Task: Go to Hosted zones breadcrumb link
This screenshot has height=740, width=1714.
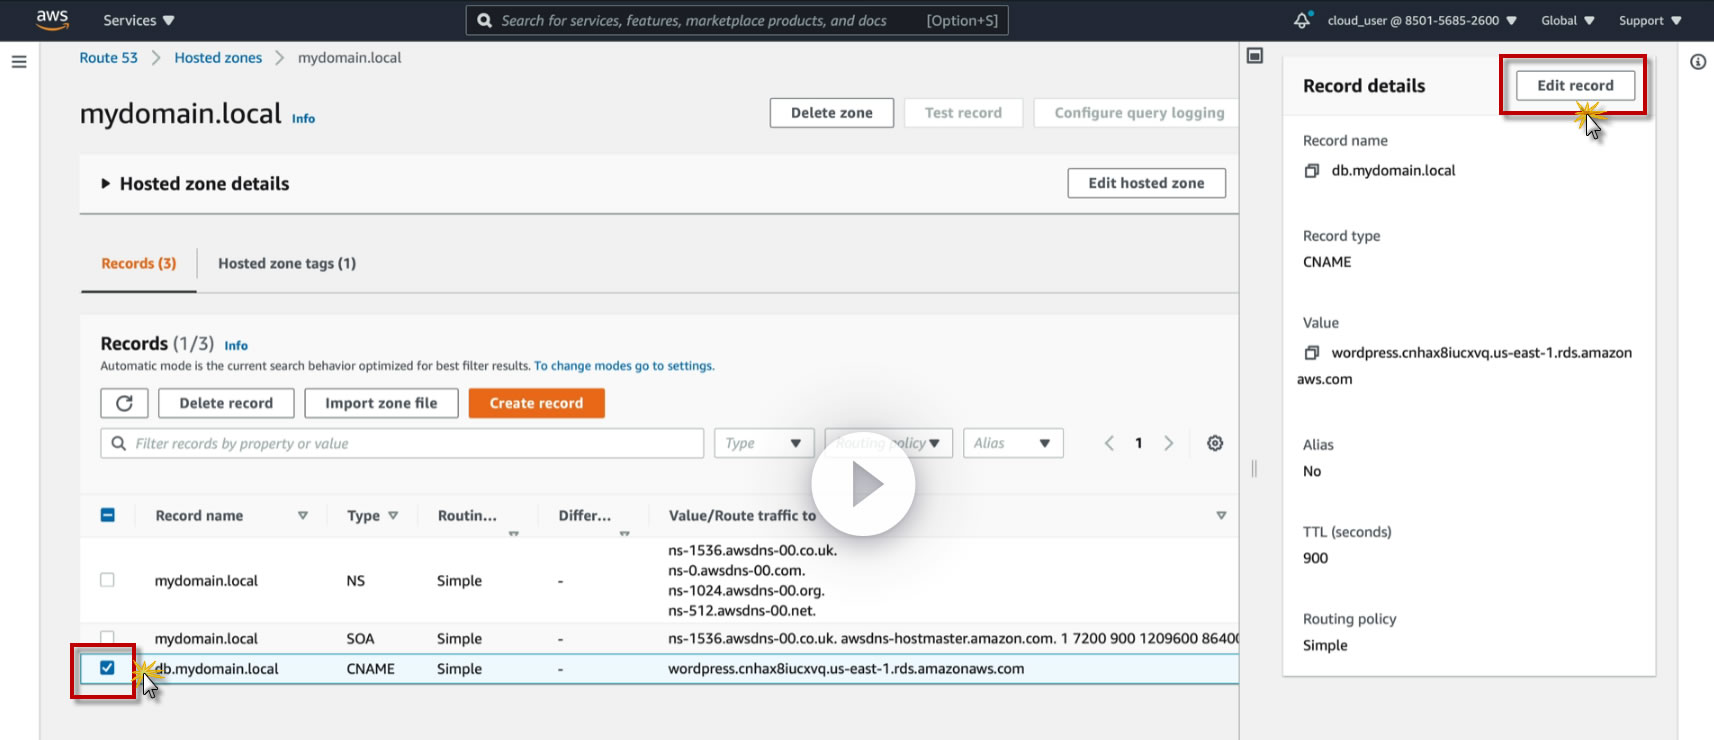Action: coord(218,58)
